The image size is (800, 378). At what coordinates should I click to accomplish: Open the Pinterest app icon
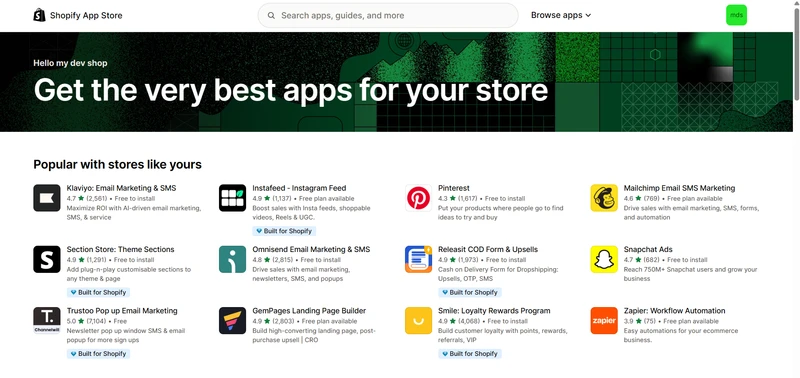[418, 198]
